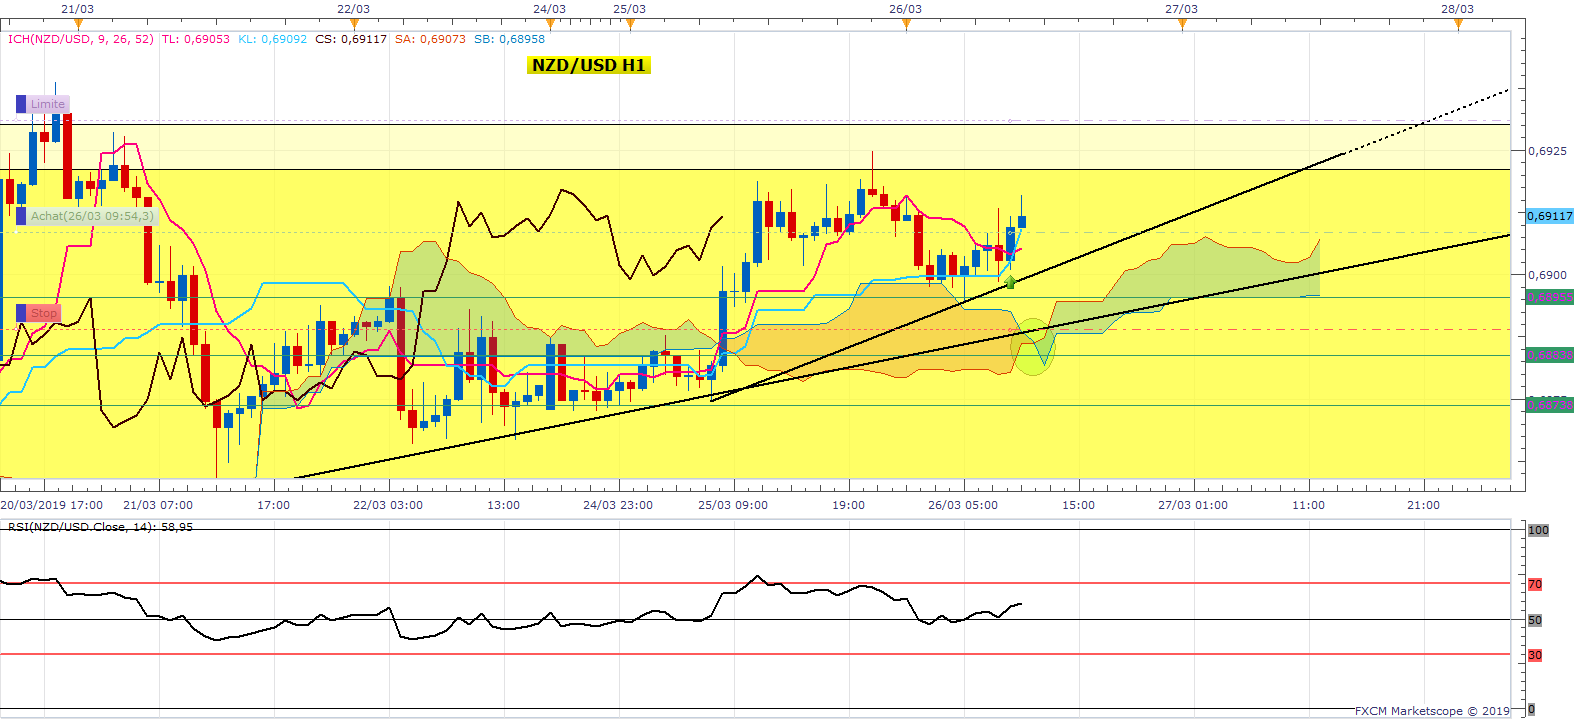Click the current price tag 0,69117

coord(1549,216)
